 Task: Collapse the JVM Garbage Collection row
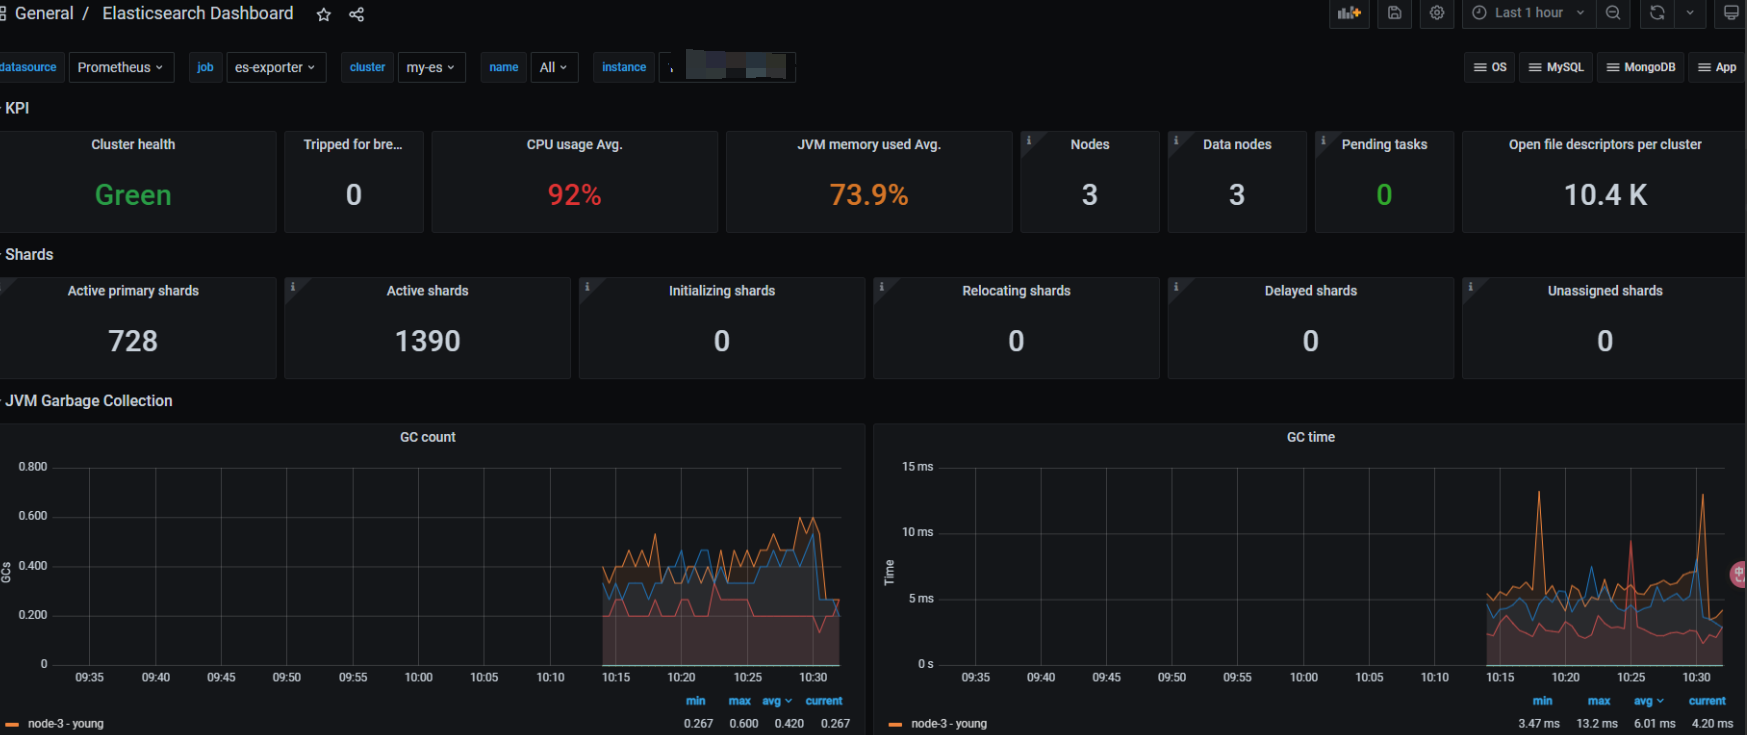click(x=88, y=401)
